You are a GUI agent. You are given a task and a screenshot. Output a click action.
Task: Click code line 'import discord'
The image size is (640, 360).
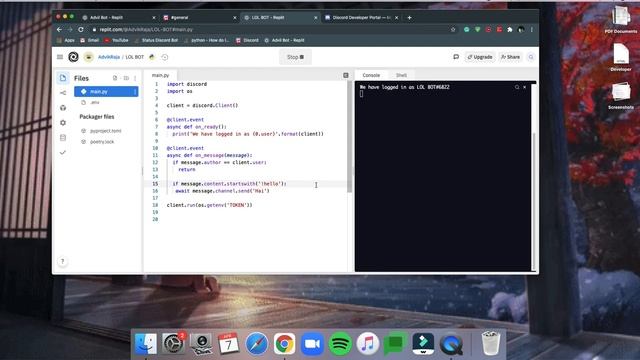point(187,84)
